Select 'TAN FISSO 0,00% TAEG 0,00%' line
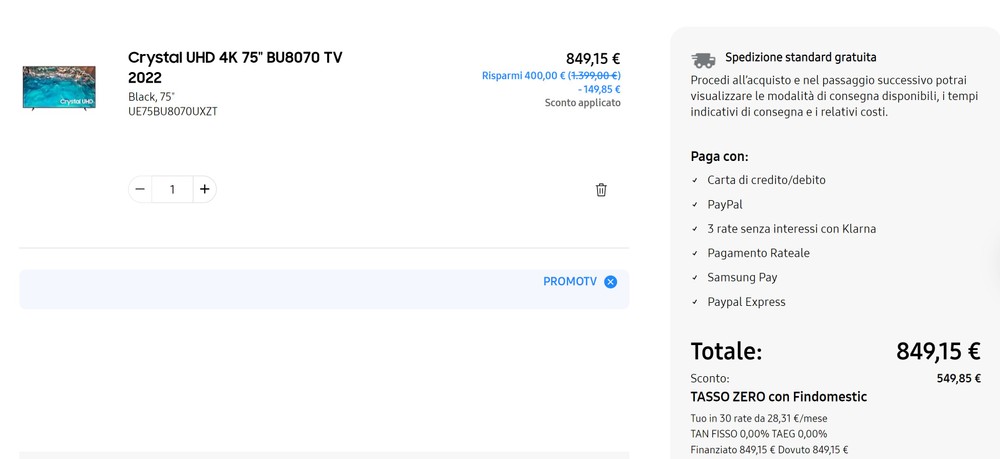 (758, 434)
